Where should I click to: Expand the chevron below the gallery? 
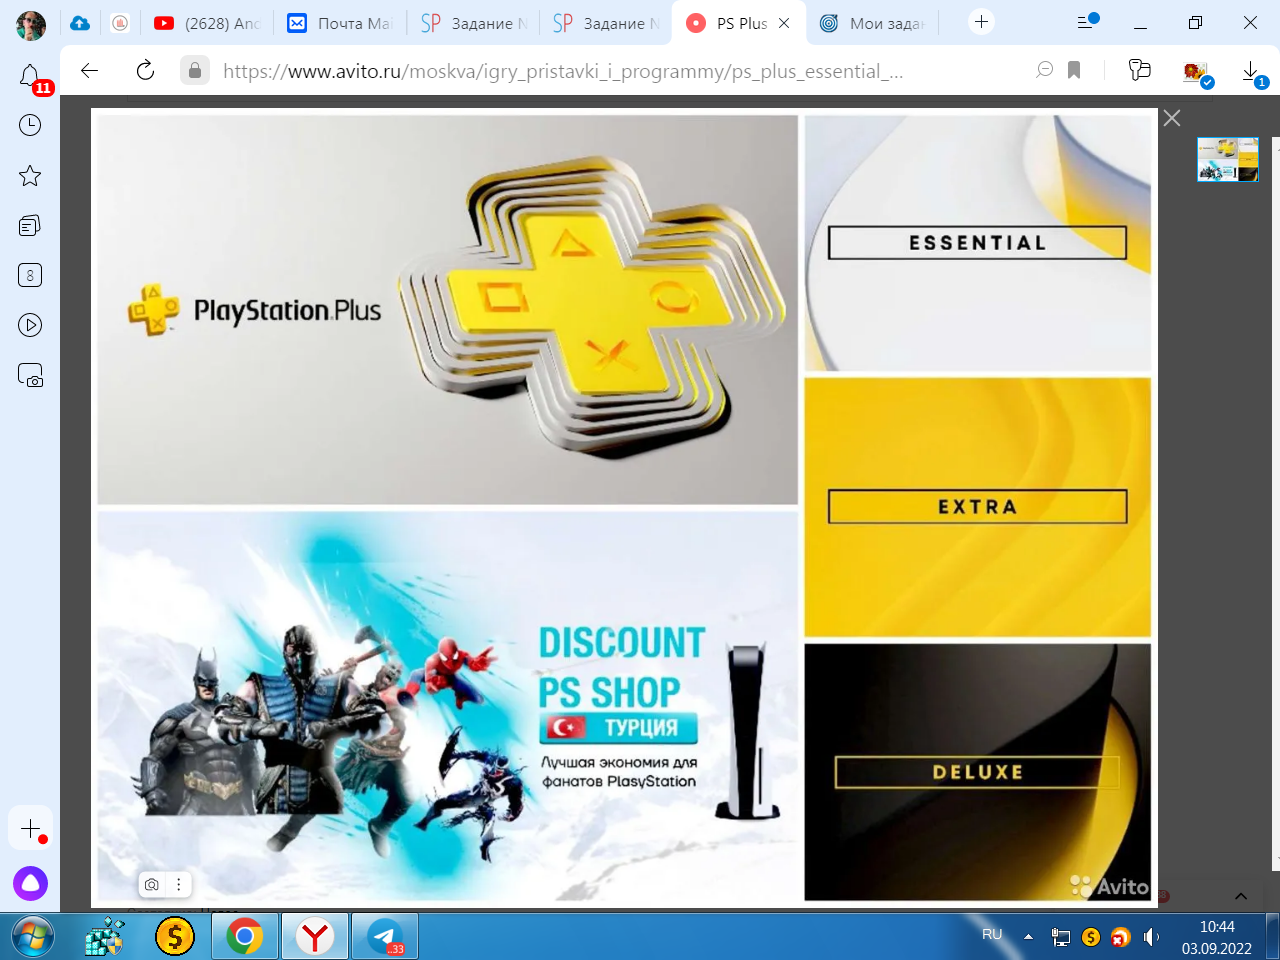(x=1241, y=896)
